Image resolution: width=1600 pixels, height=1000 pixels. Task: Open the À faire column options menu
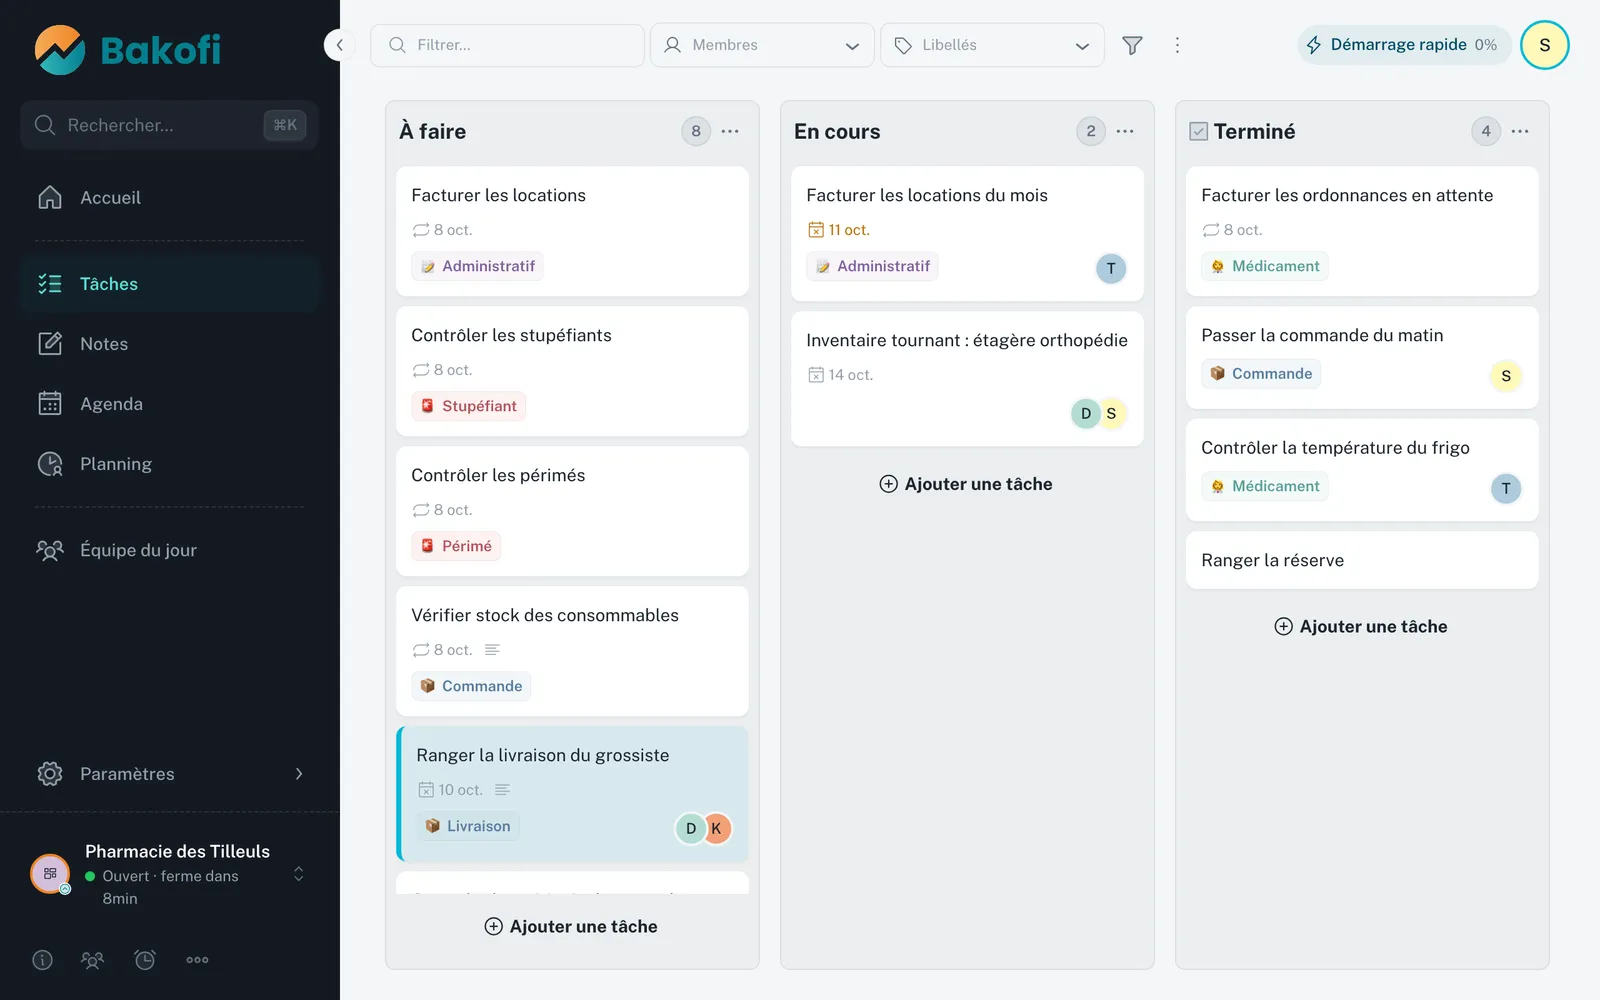(x=730, y=131)
